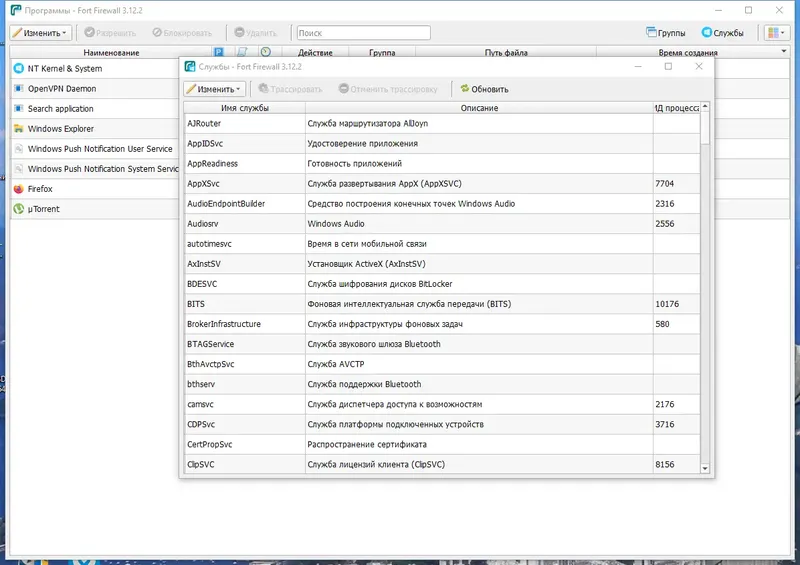Image resolution: width=800 pixels, height=565 pixels.
Task: Click the Firefox icon in programs list
Action: (x=19, y=189)
